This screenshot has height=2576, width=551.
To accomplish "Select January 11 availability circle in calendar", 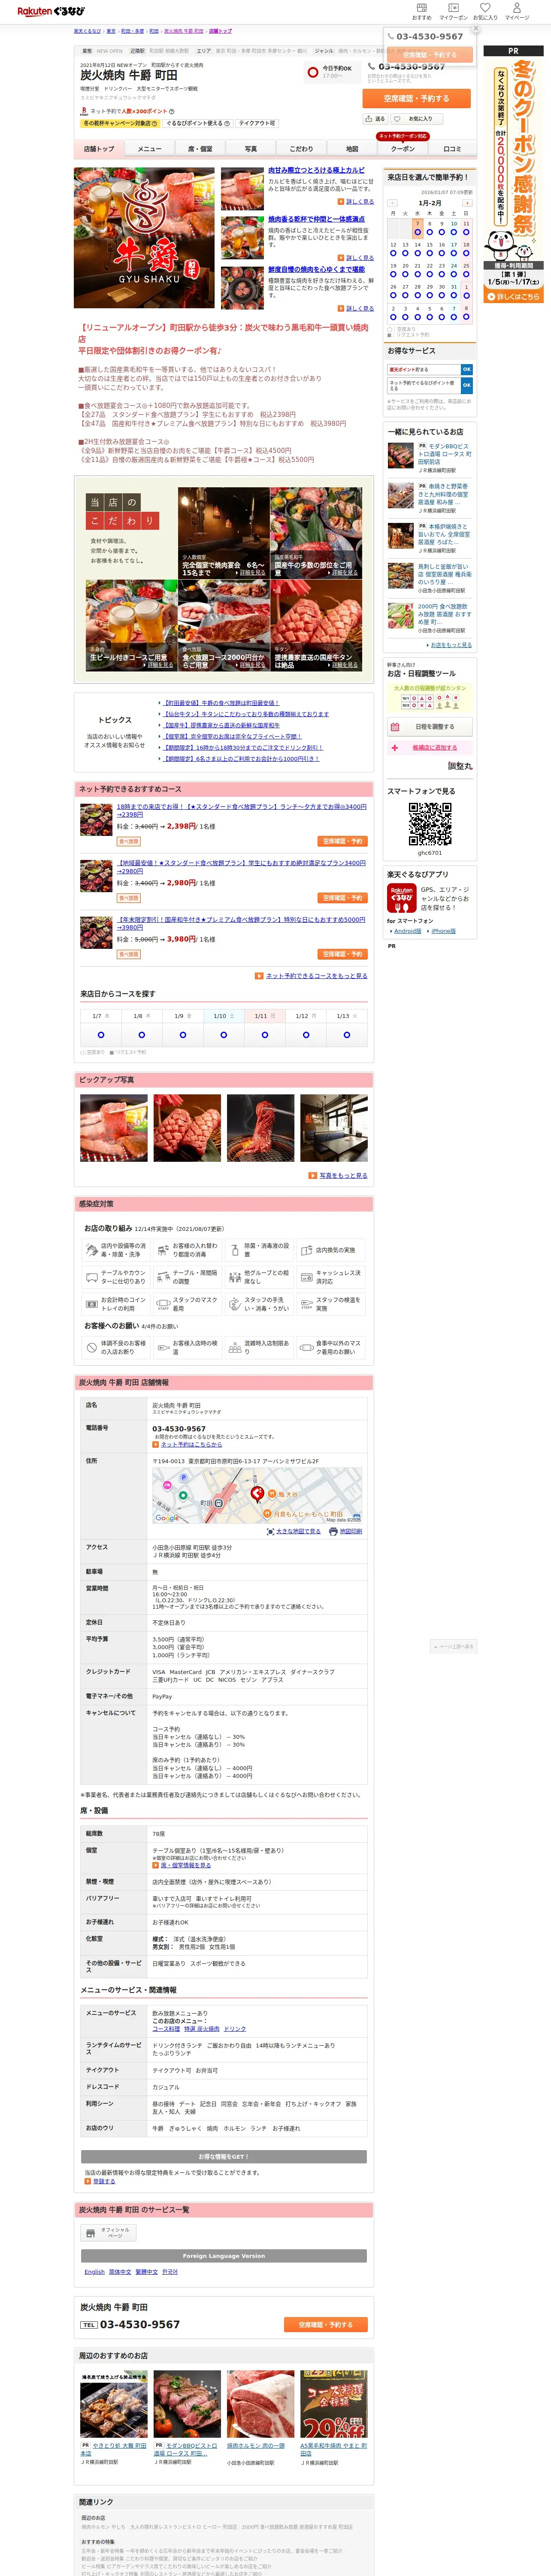I will tap(466, 232).
